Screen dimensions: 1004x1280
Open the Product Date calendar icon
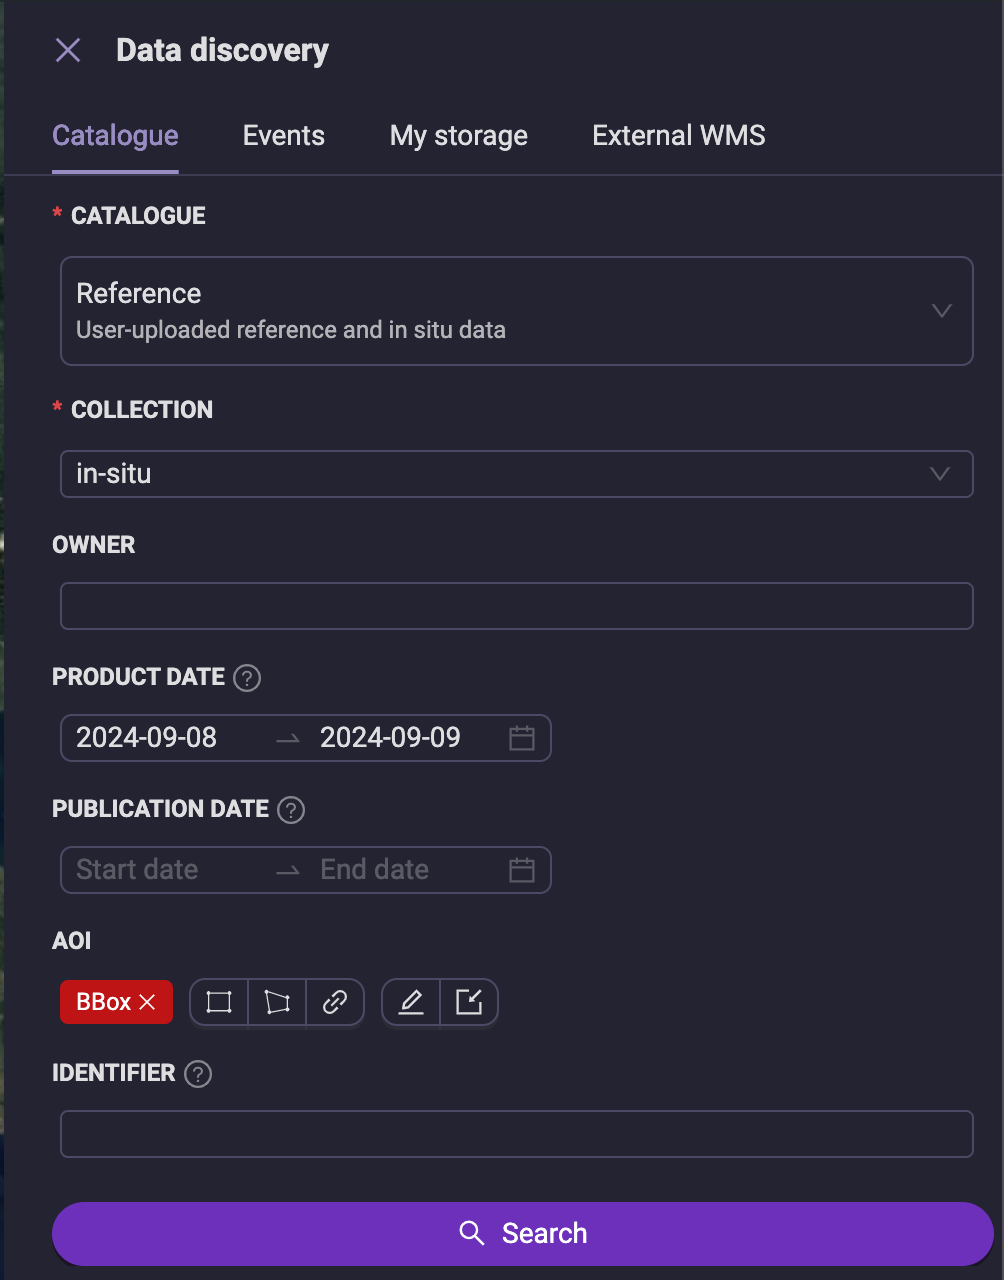pyautogui.click(x=522, y=738)
